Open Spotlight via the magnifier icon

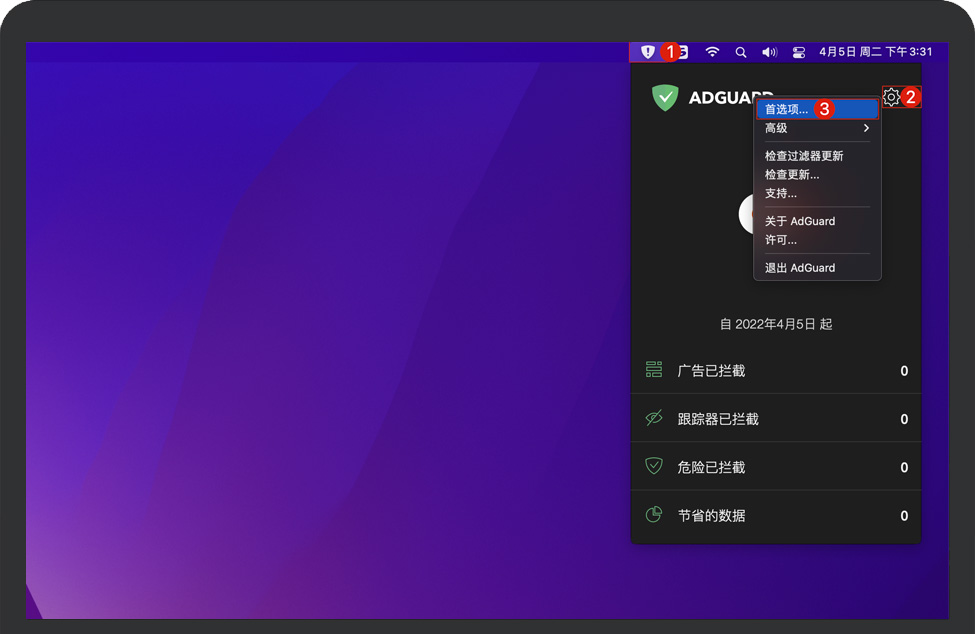(x=741, y=51)
